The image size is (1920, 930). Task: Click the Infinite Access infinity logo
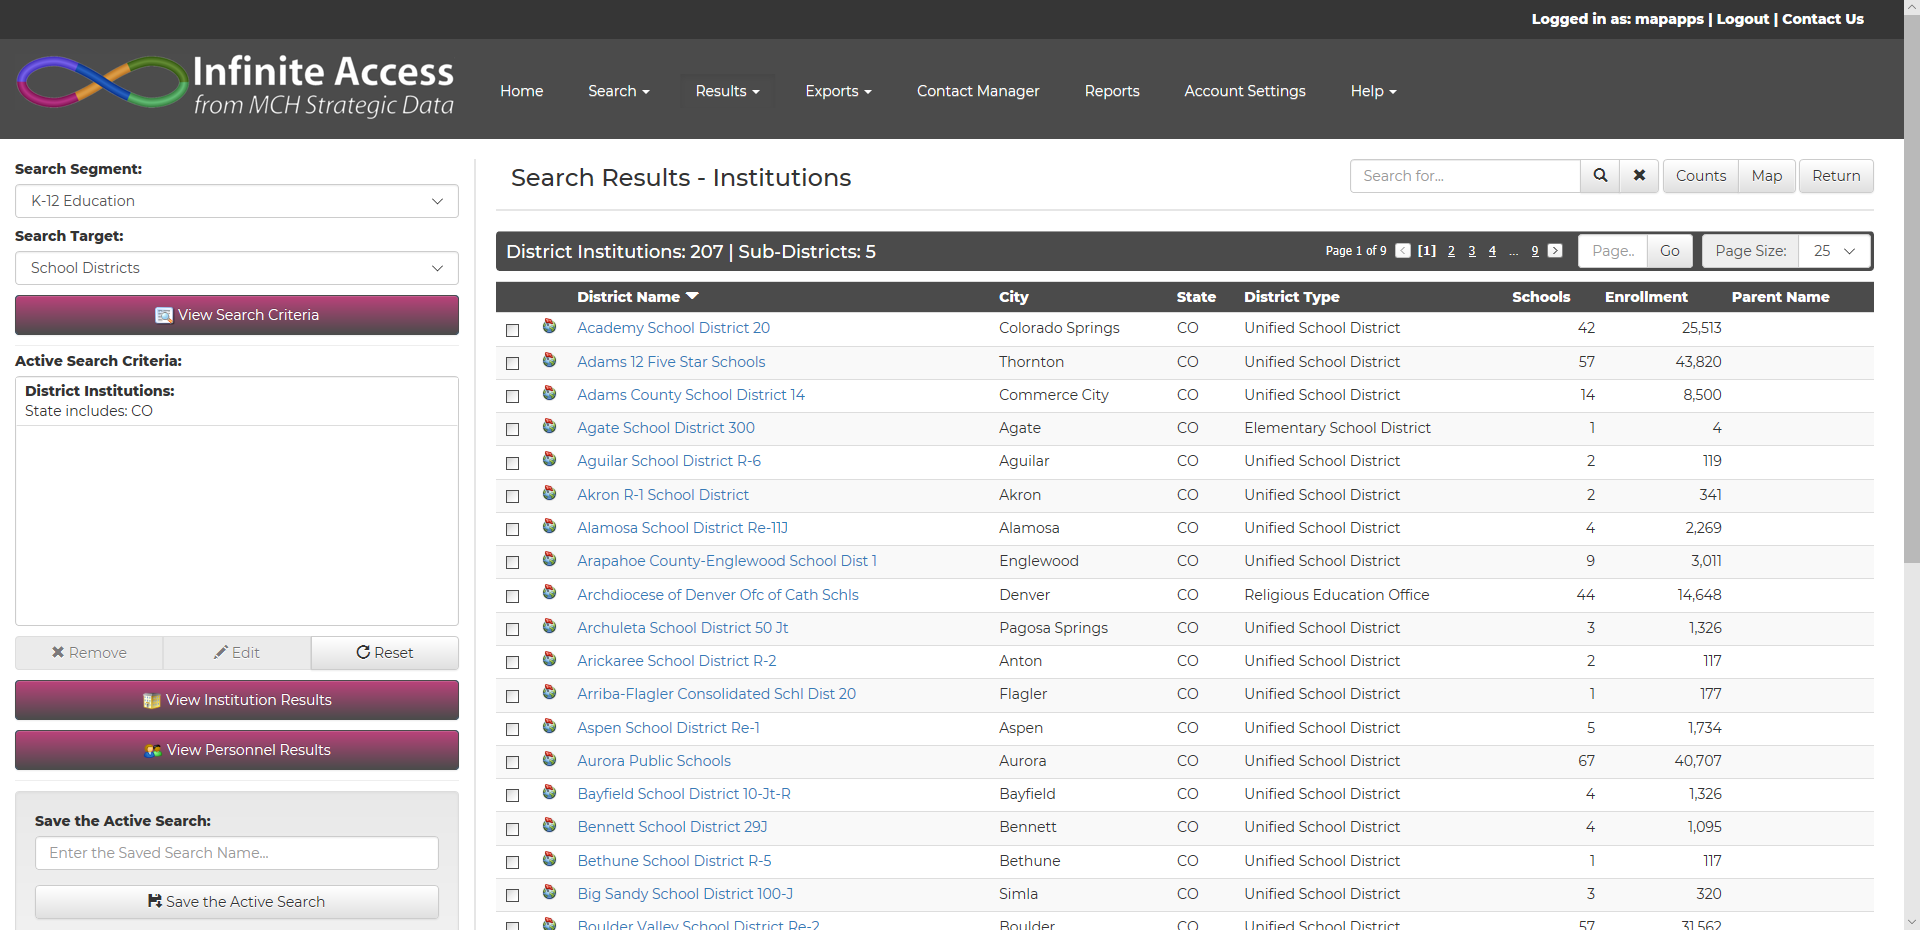point(102,82)
